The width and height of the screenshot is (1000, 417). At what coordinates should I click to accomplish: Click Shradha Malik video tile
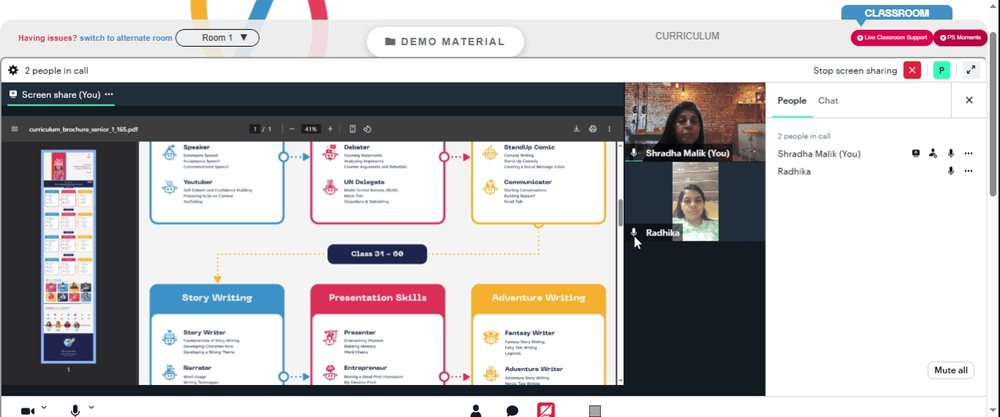coord(695,121)
